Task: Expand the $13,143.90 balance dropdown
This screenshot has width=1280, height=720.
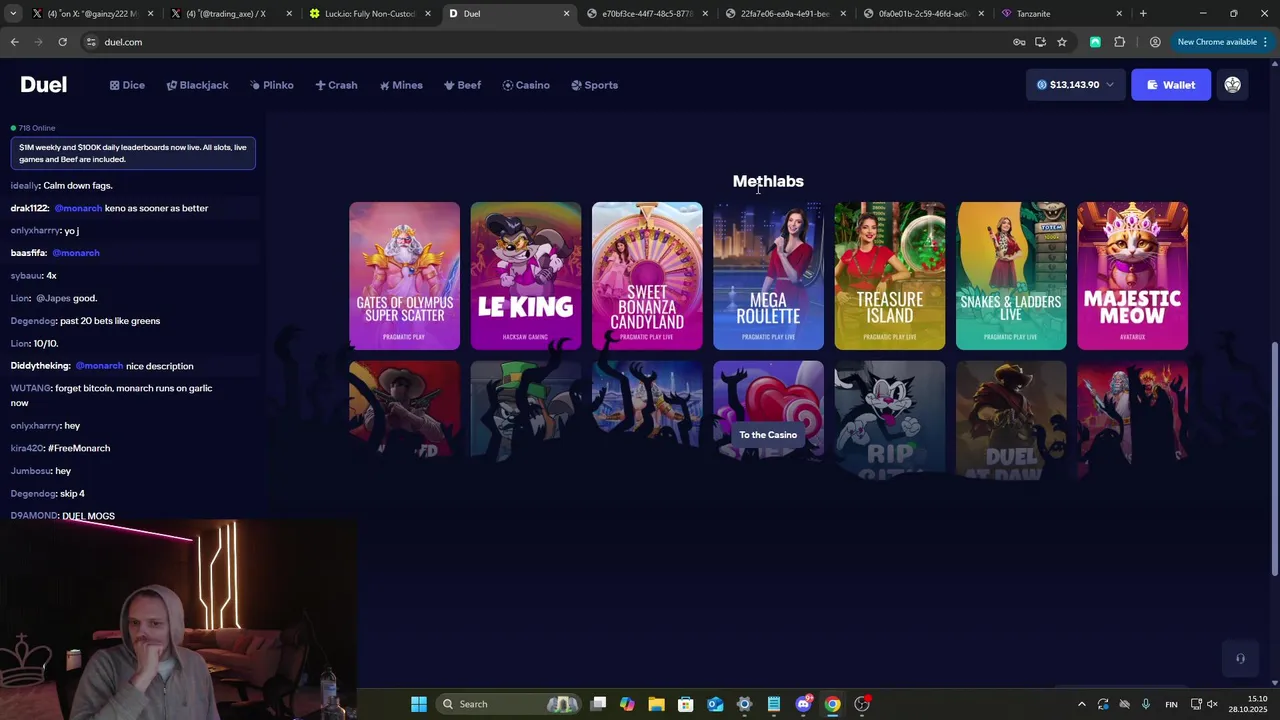Action: click(x=1075, y=85)
